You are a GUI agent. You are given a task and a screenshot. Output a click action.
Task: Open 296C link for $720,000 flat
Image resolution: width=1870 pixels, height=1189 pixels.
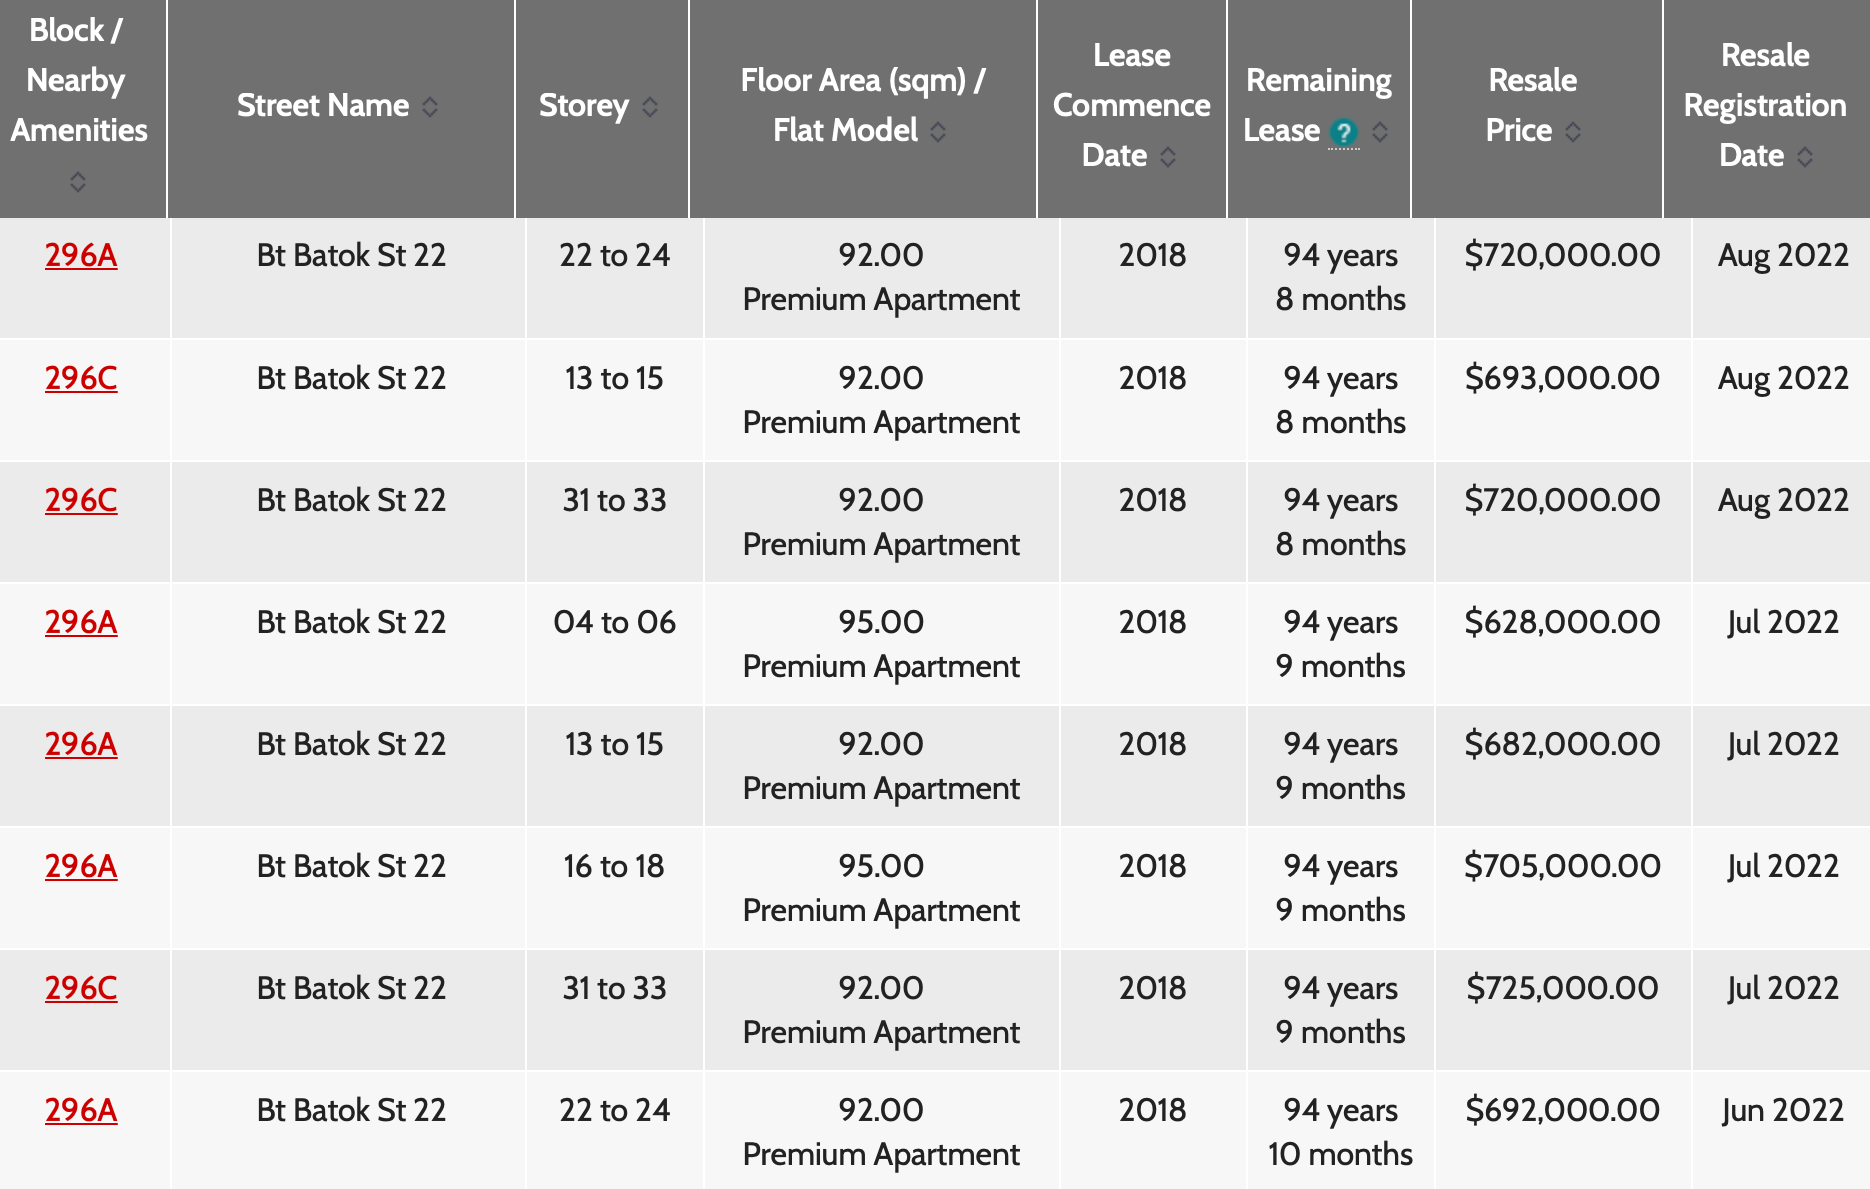pyautogui.click(x=81, y=501)
